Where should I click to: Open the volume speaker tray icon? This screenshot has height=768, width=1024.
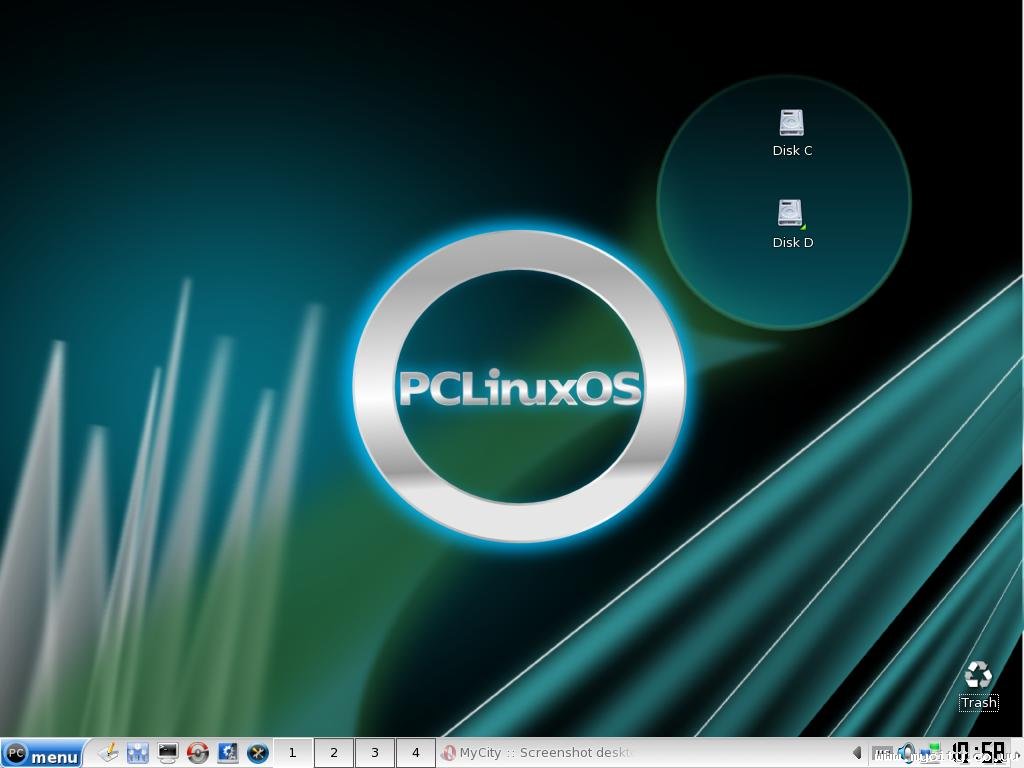tap(907, 753)
